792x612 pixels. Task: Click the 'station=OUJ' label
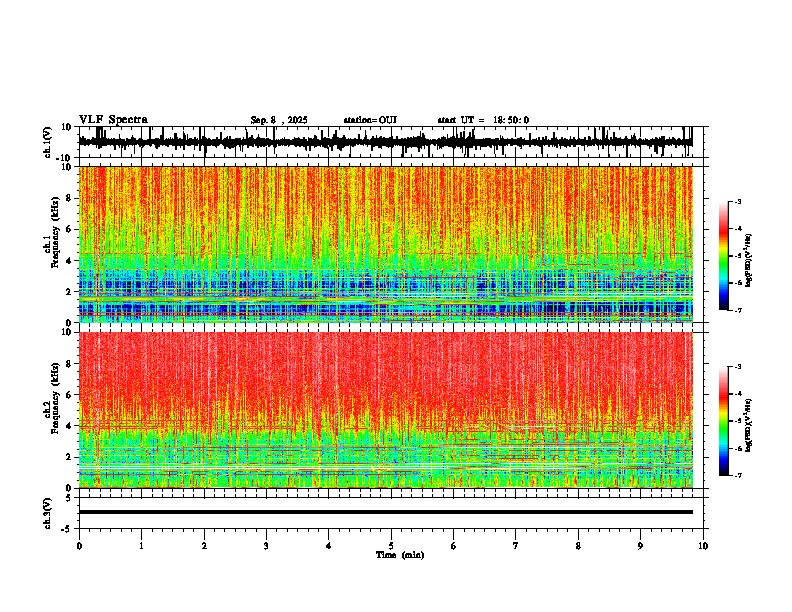(x=370, y=120)
